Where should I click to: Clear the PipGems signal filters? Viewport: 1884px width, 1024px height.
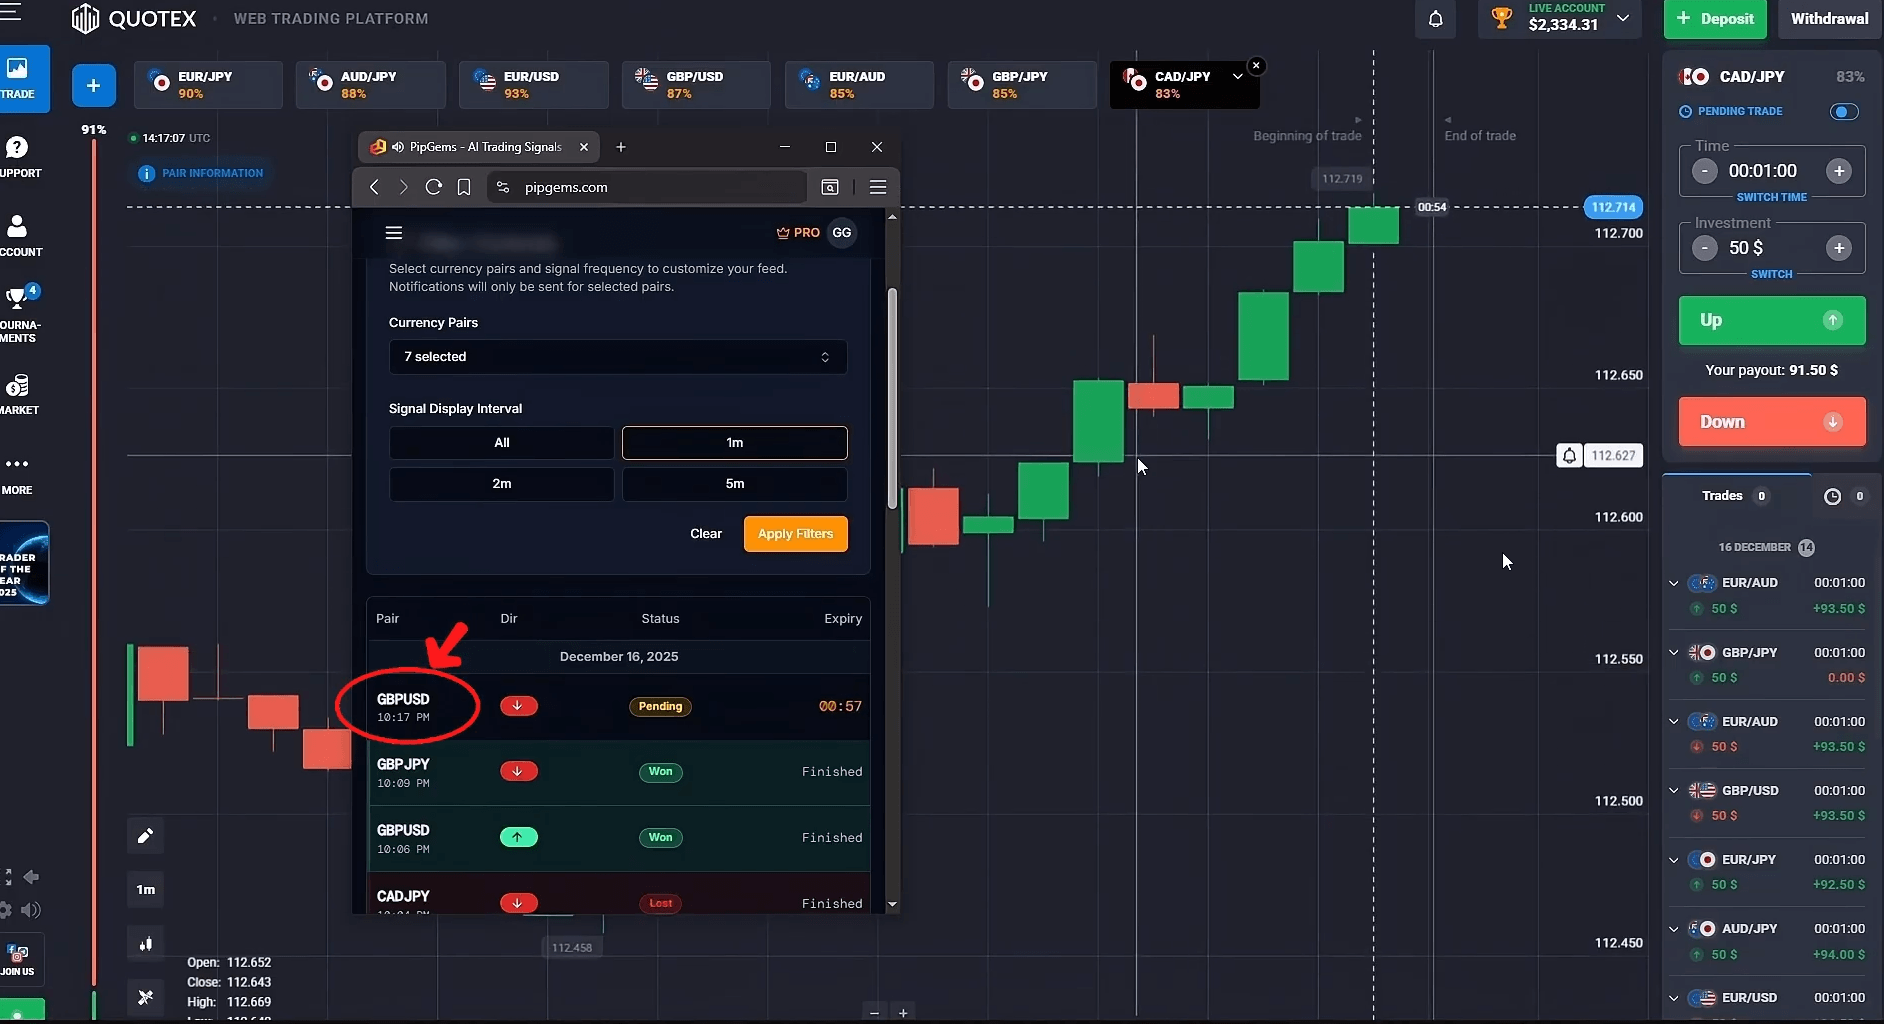(x=706, y=534)
